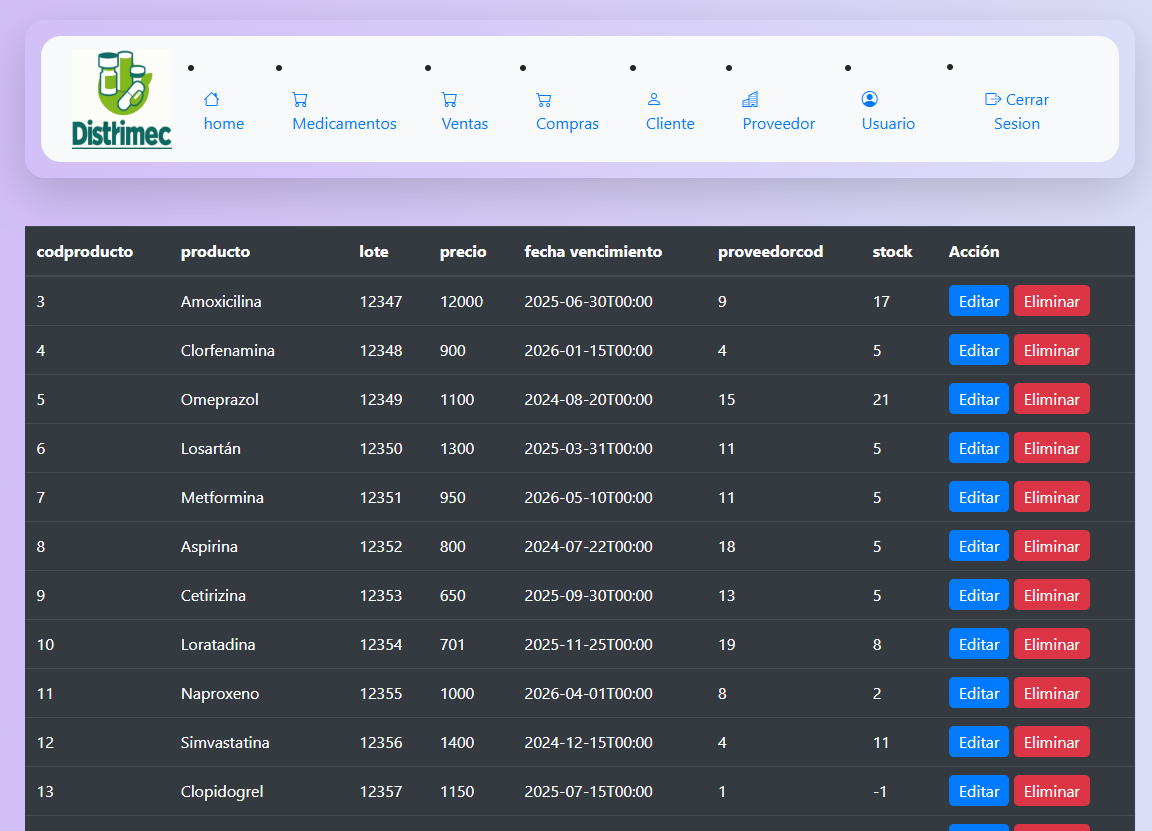Remove Clopidogrel using Eliminar button

coord(1051,791)
